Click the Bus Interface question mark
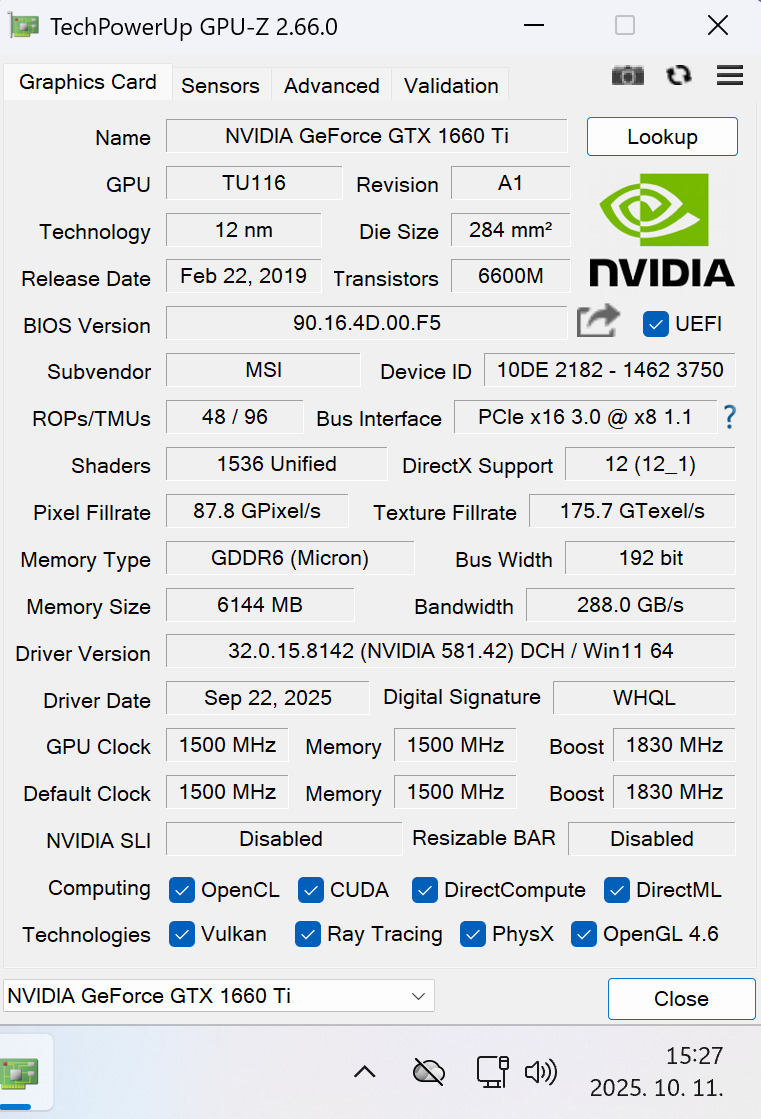This screenshot has width=761, height=1119. coord(730,417)
